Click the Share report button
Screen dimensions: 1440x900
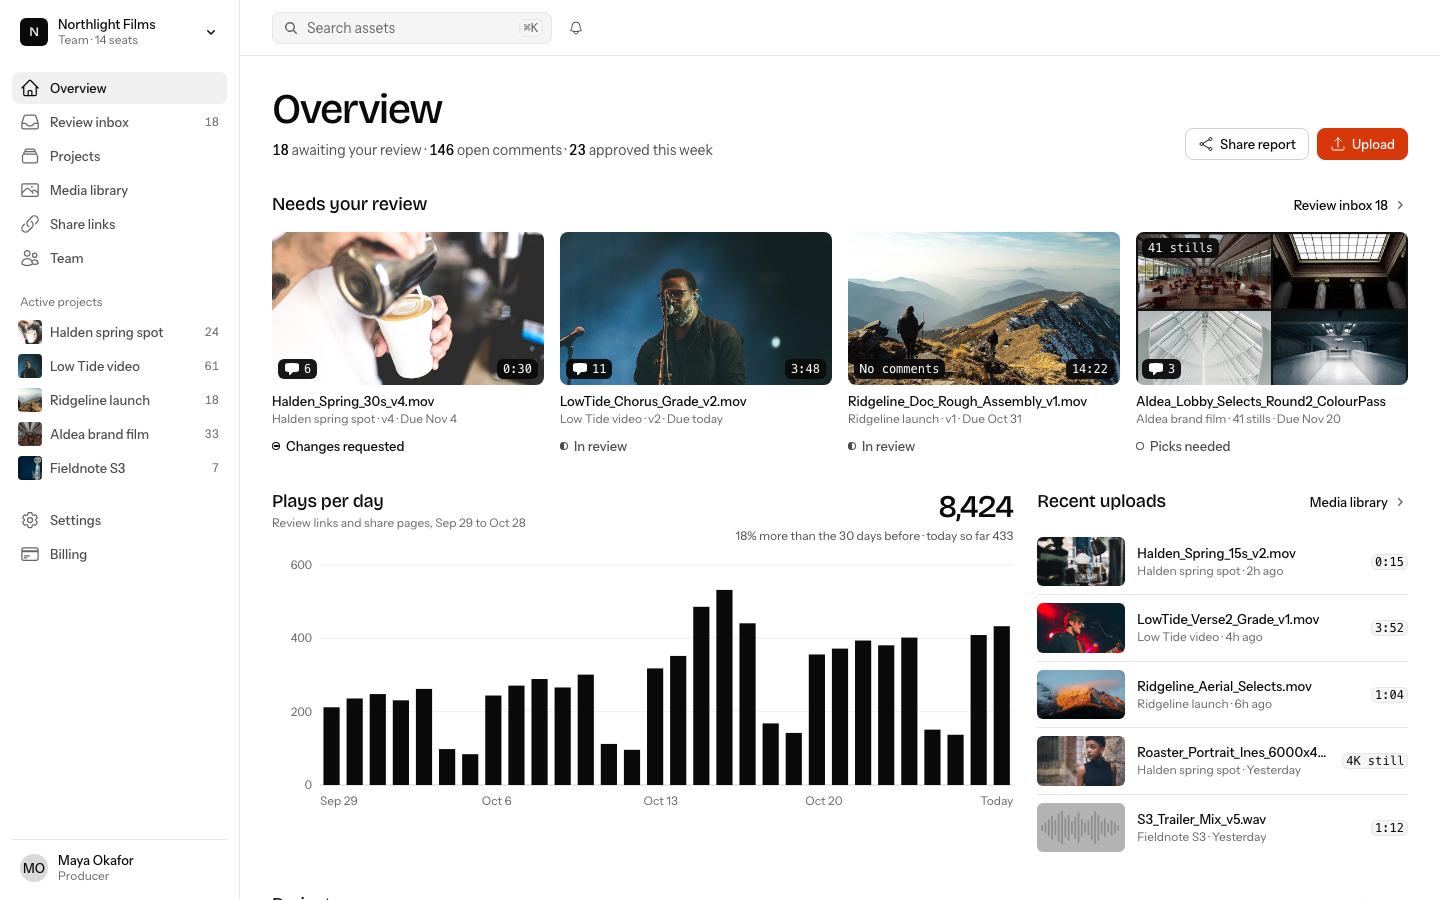tap(1247, 144)
